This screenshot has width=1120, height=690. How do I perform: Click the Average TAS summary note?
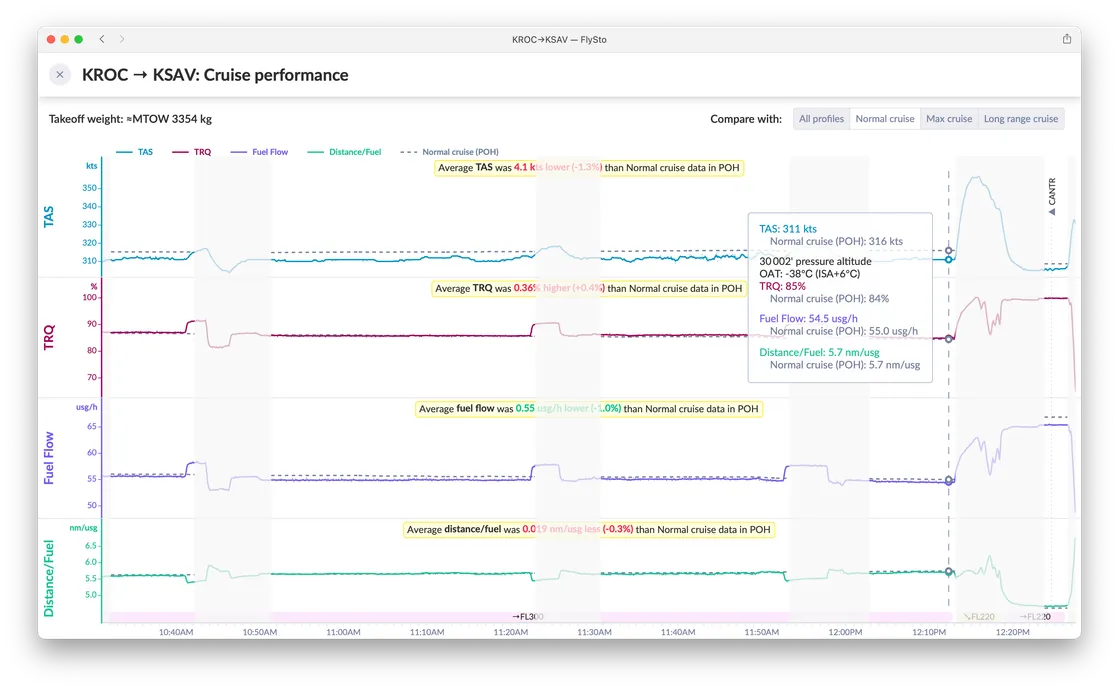pyautogui.click(x=589, y=168)
